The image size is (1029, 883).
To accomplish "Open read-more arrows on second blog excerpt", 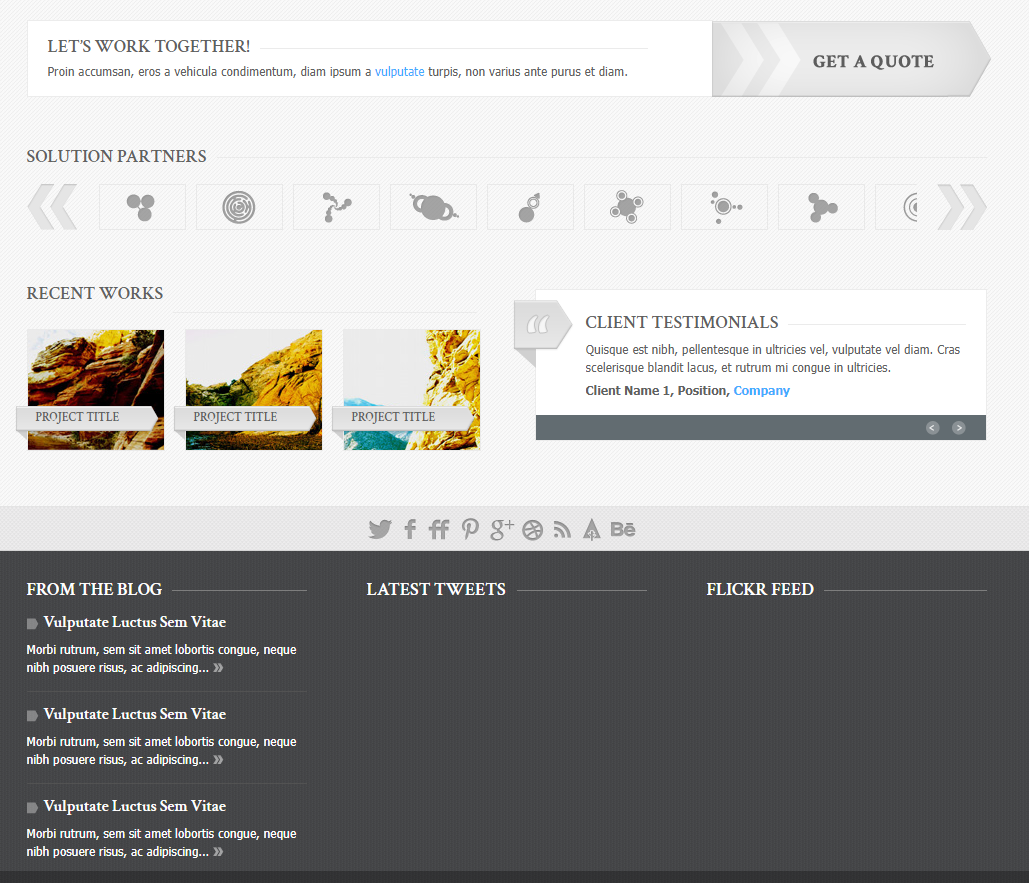I will click(219, 760).
